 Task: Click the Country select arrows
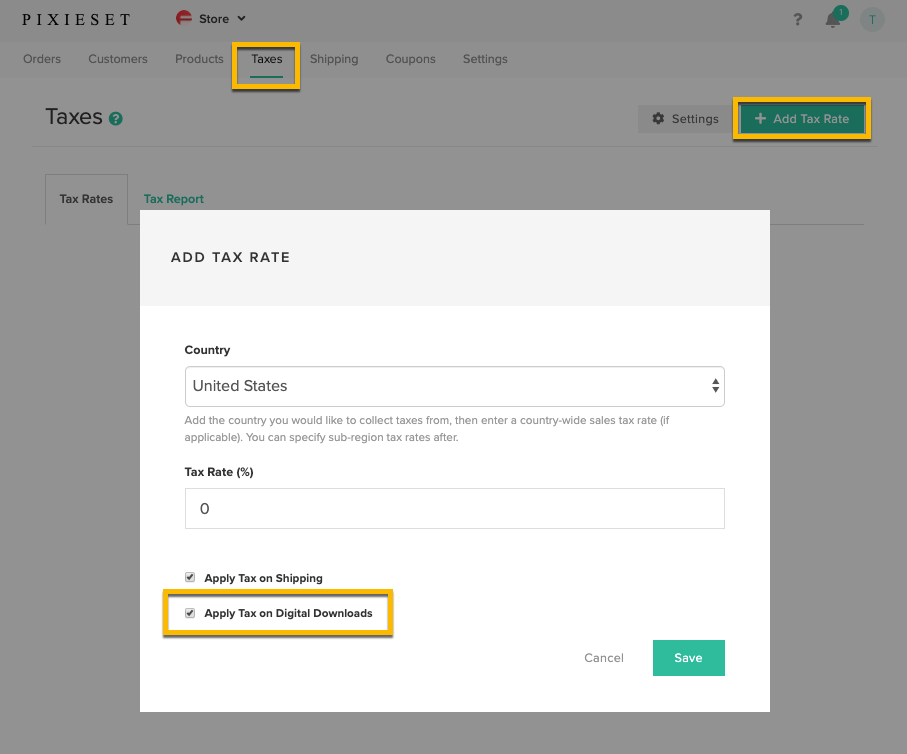716,386
